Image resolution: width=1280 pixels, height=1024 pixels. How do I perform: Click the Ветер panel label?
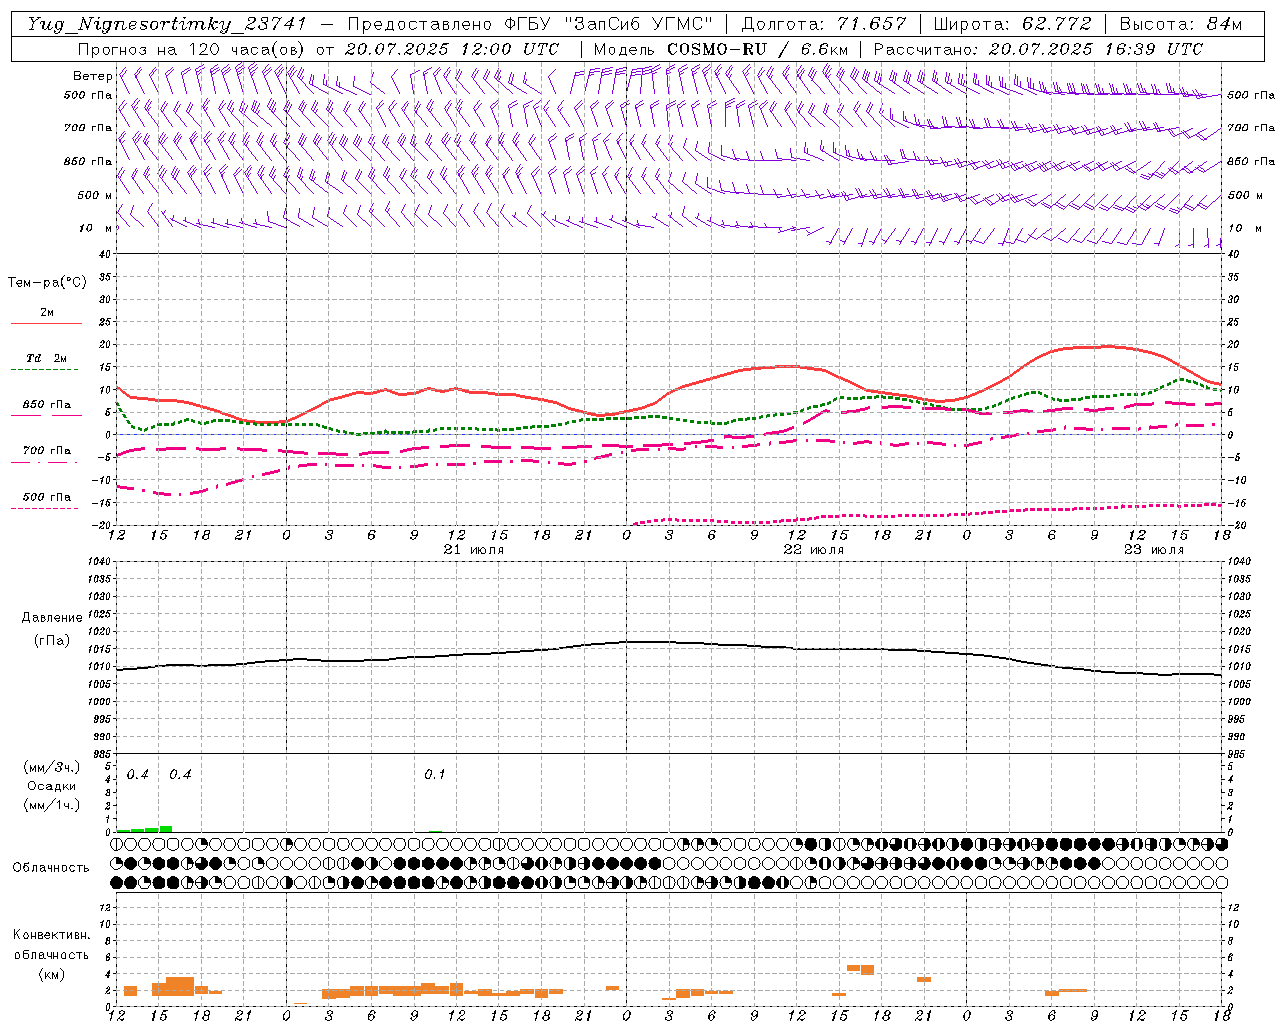92,75
